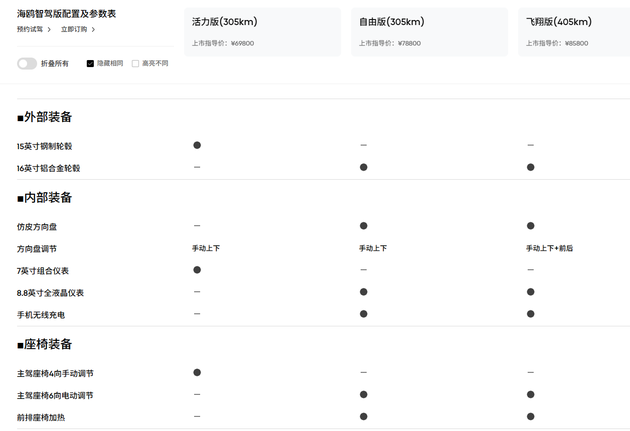Enable the 高亮不同 checkbox

pos(136,63)
